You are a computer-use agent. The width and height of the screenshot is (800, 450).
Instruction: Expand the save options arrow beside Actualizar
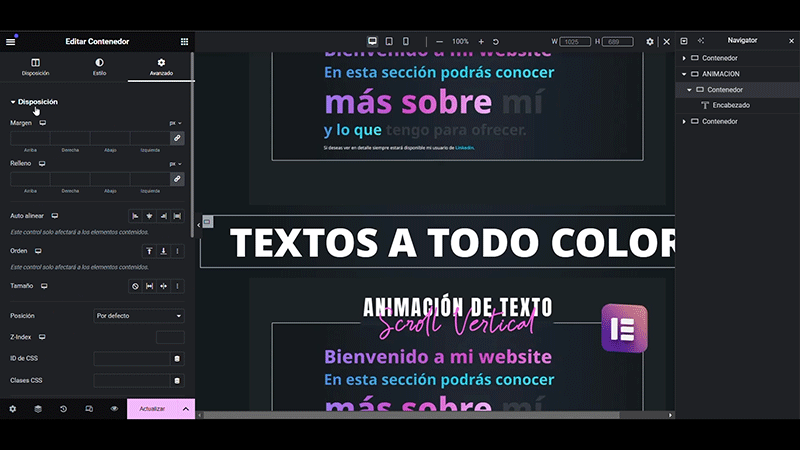[185, 409]
